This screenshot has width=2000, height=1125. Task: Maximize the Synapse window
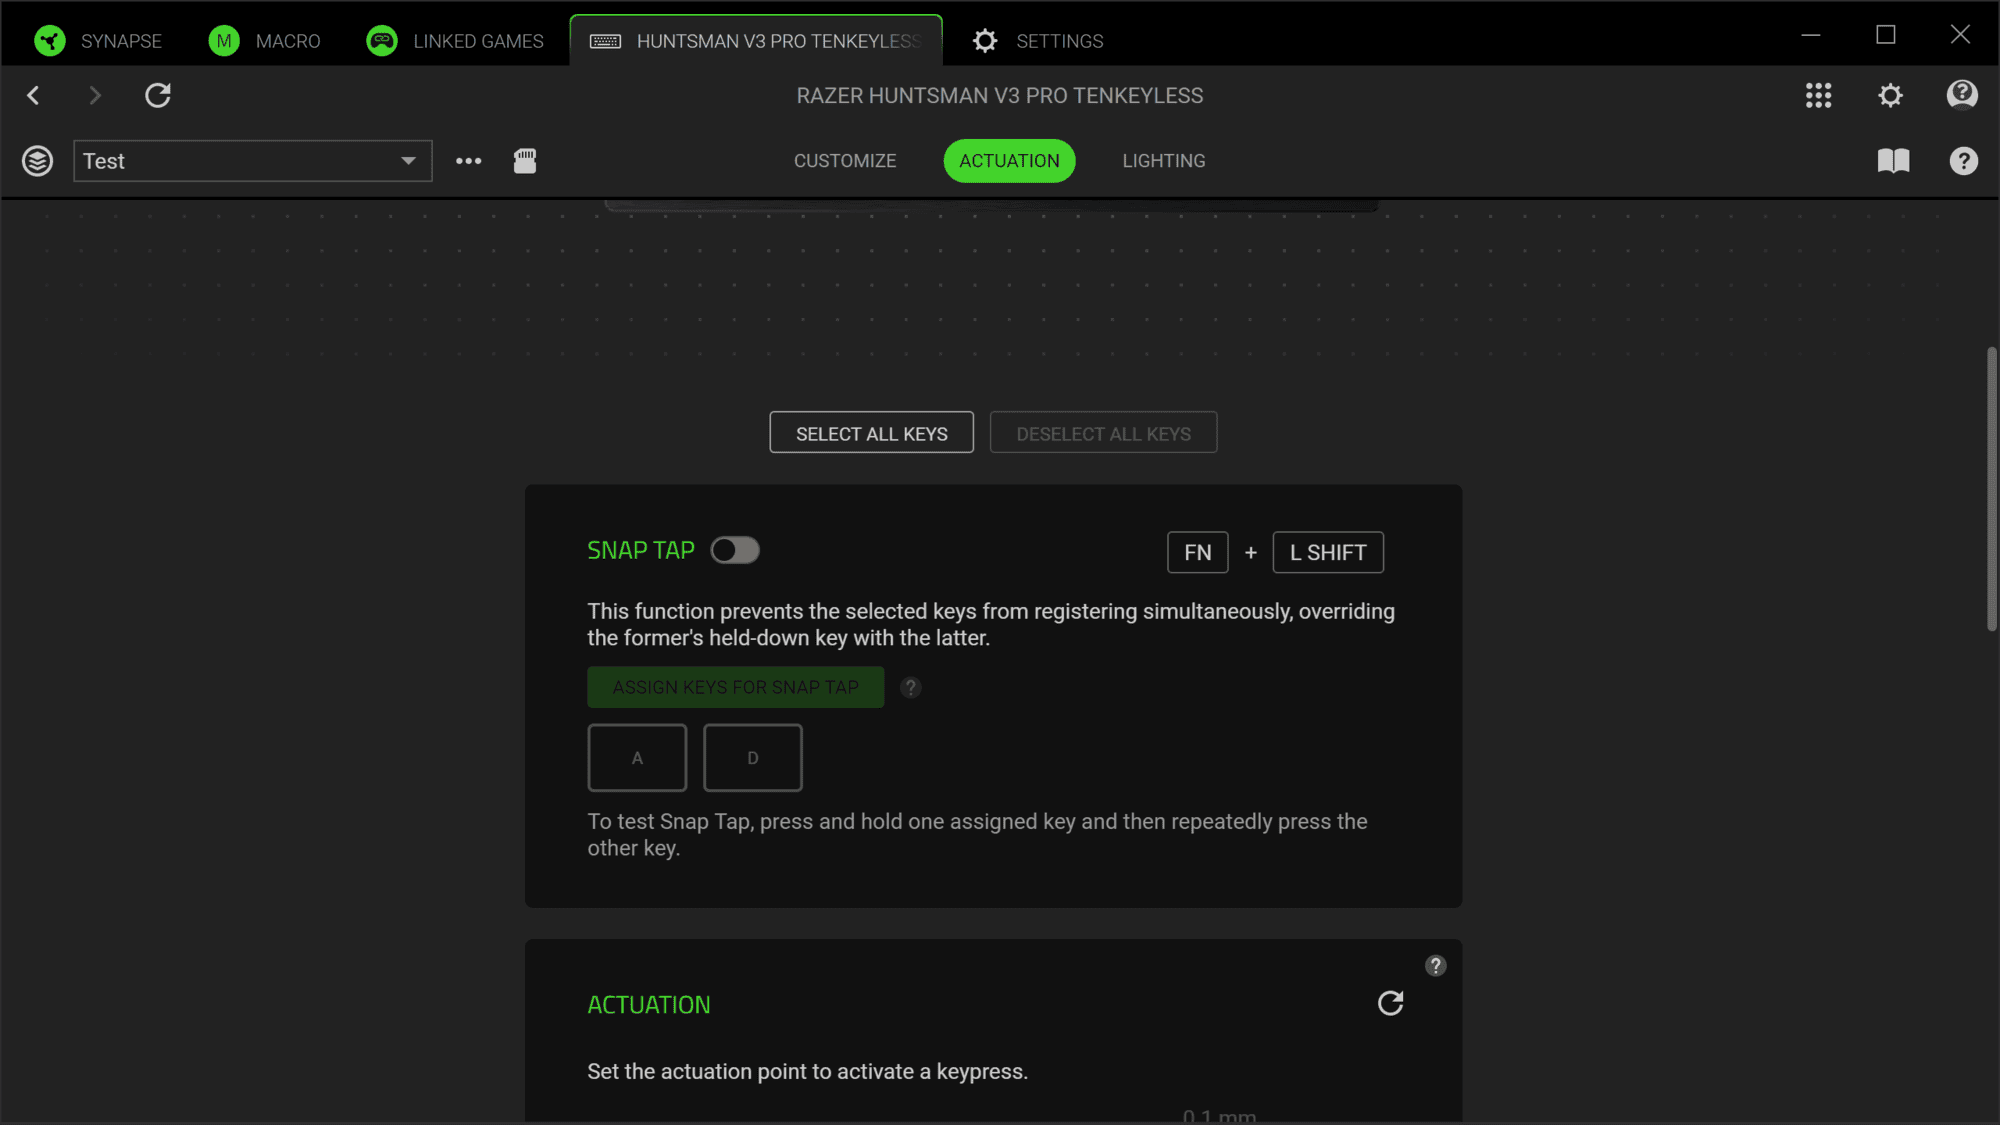coord(1886,35)
